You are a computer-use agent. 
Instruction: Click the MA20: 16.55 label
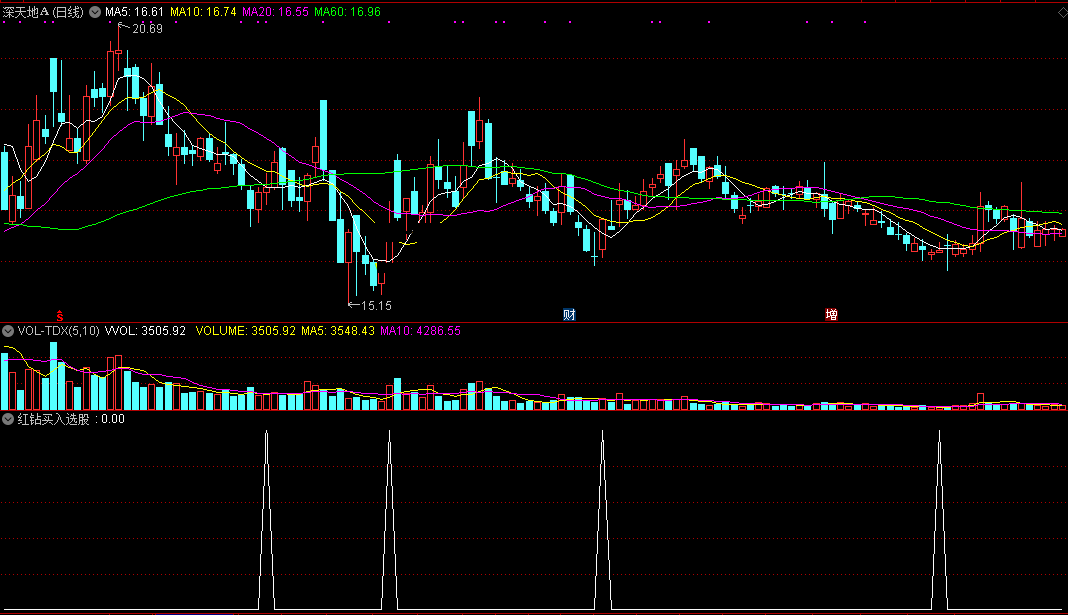pyautogui.click(x=275, y=12)
